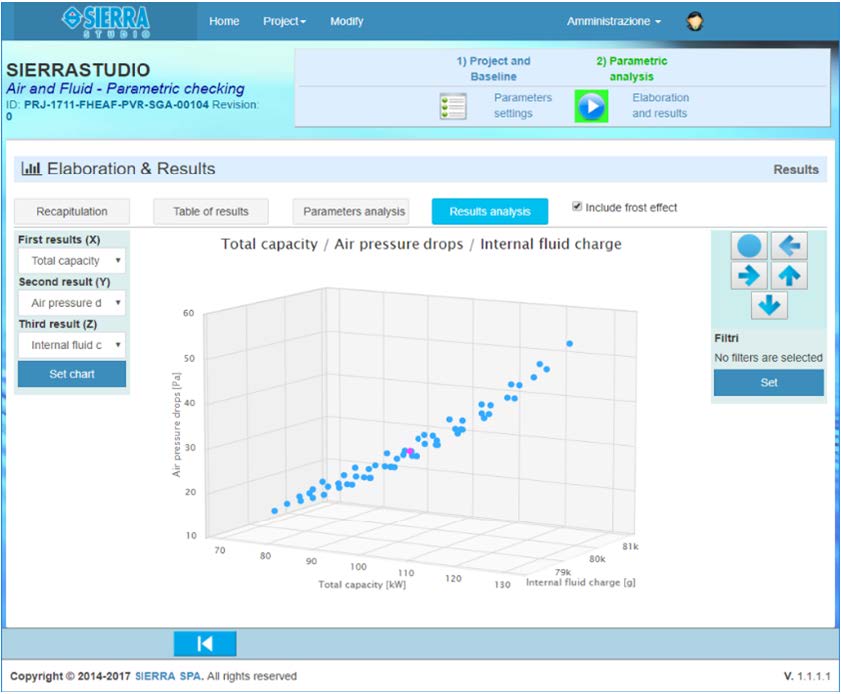Rotate chart with the up arrow
The image size is (841, 694).
click(789, 276)
